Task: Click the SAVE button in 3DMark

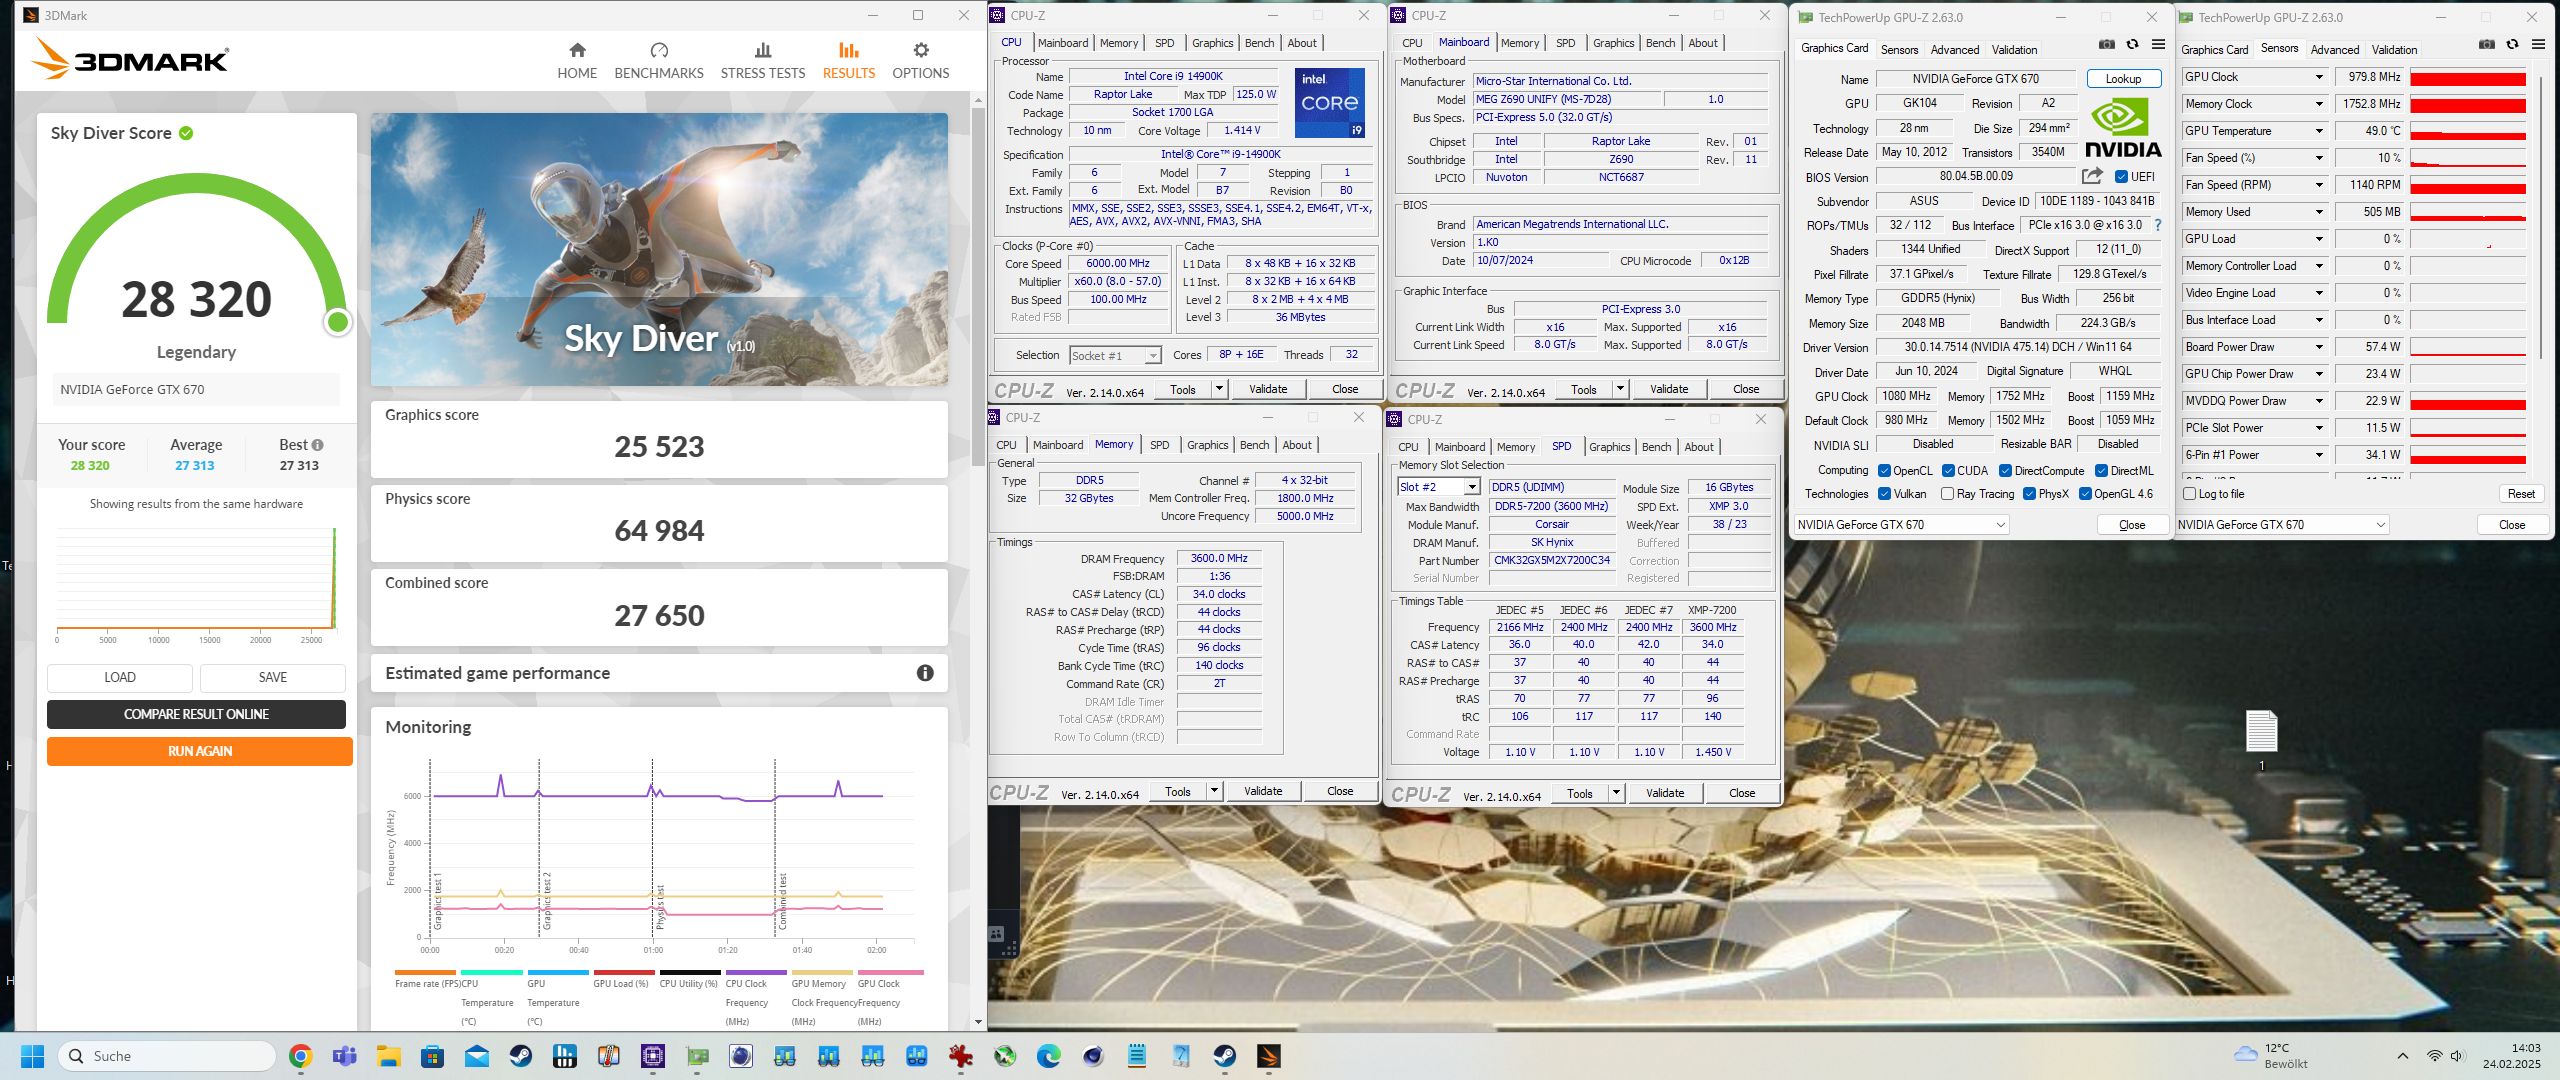Action: click(272, 677)
